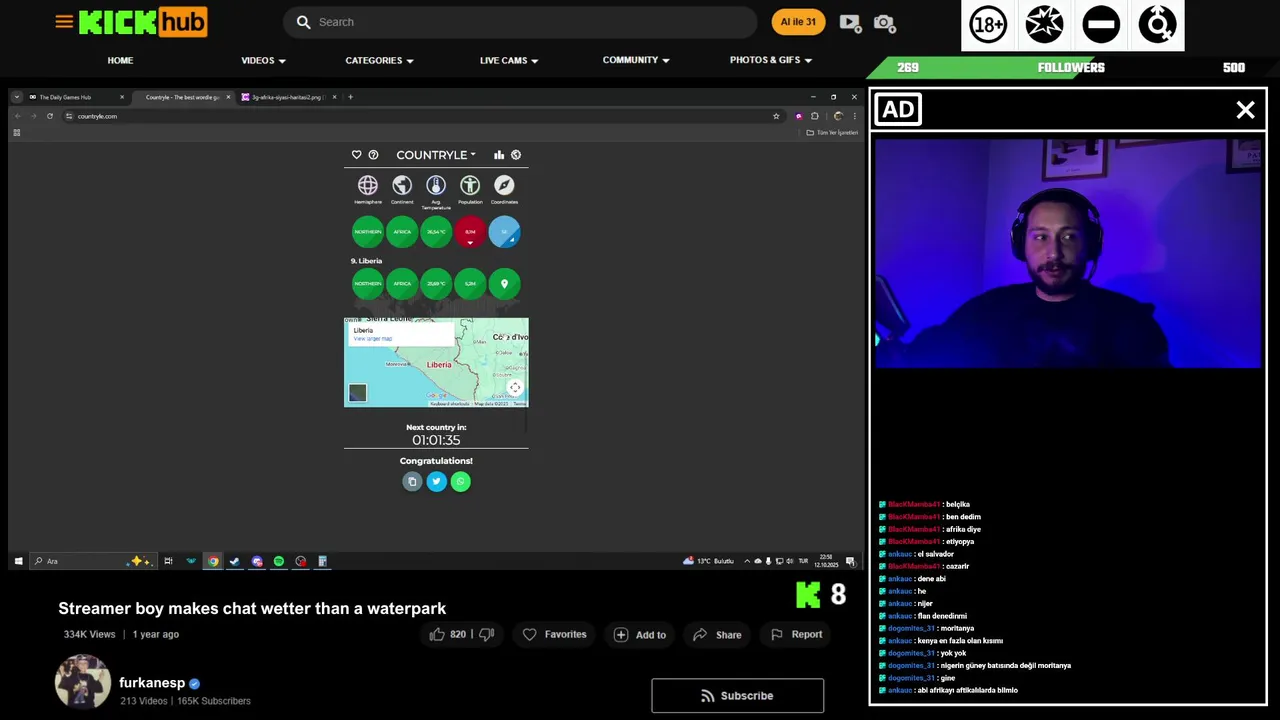This screenshot has width=1280, height=720.
Task: Copy results with the clipboard share button
Action: pyautogui.click(x=412, y=482)
